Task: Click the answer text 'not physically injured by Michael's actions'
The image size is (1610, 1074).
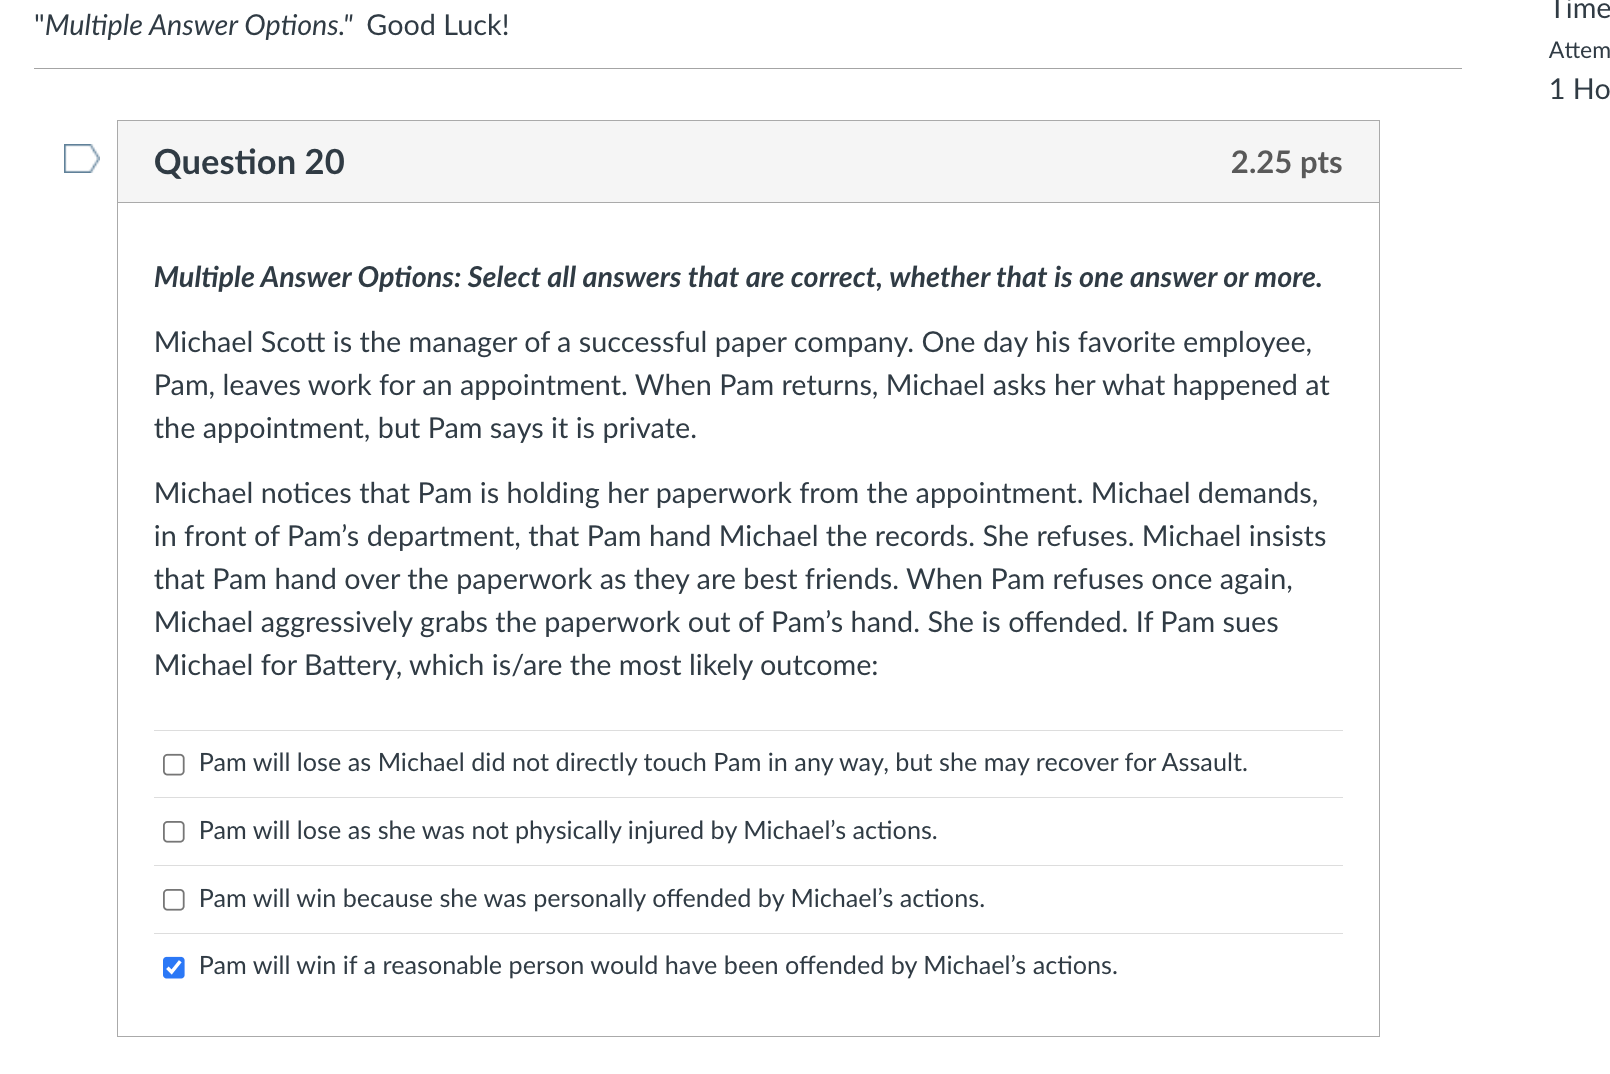Action: (567, 831)
